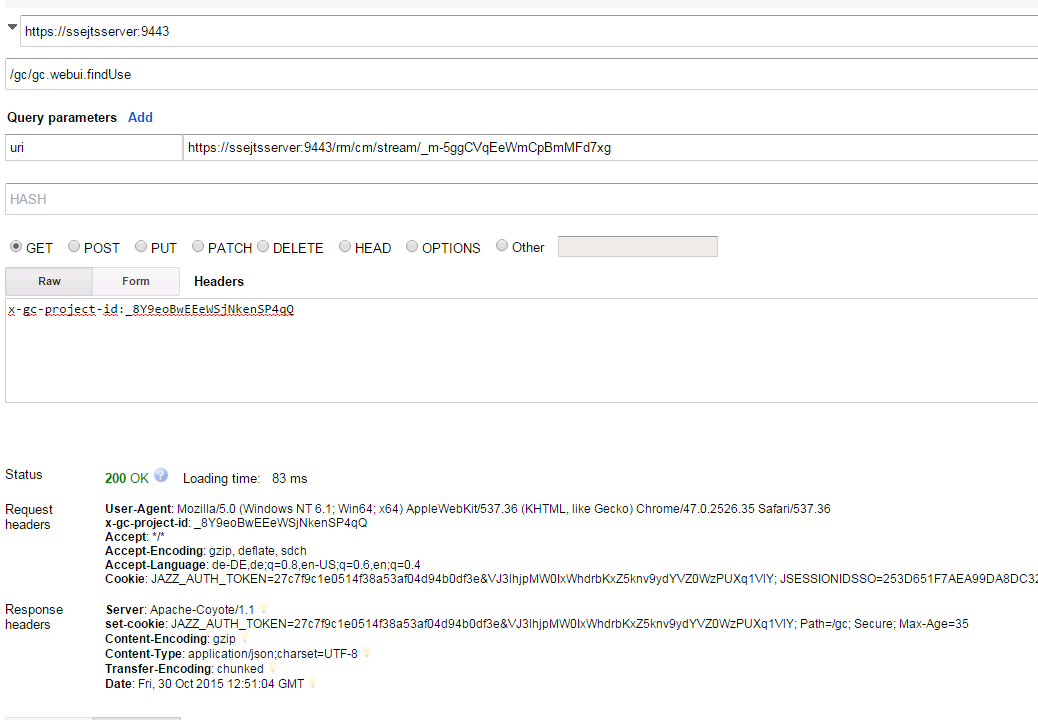Image resolution: width=1038 pixels, height=720 pixels.
Task: Collapse the URL details with the triangle arrow
Action: 12,28
